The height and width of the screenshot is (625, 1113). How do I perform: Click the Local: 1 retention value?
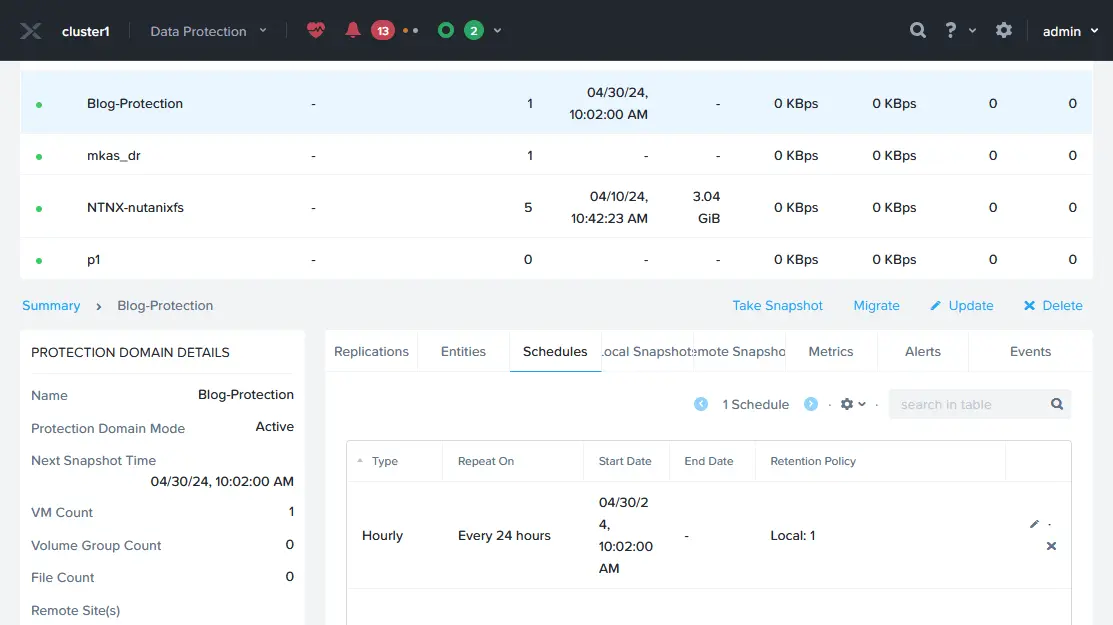pos(793,536)
